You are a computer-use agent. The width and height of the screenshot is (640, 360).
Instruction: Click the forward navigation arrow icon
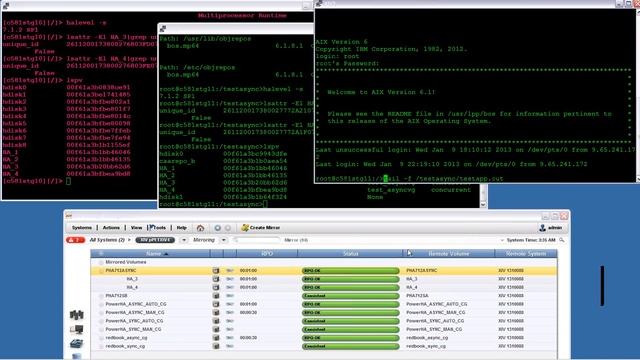(x=228, y=228)
